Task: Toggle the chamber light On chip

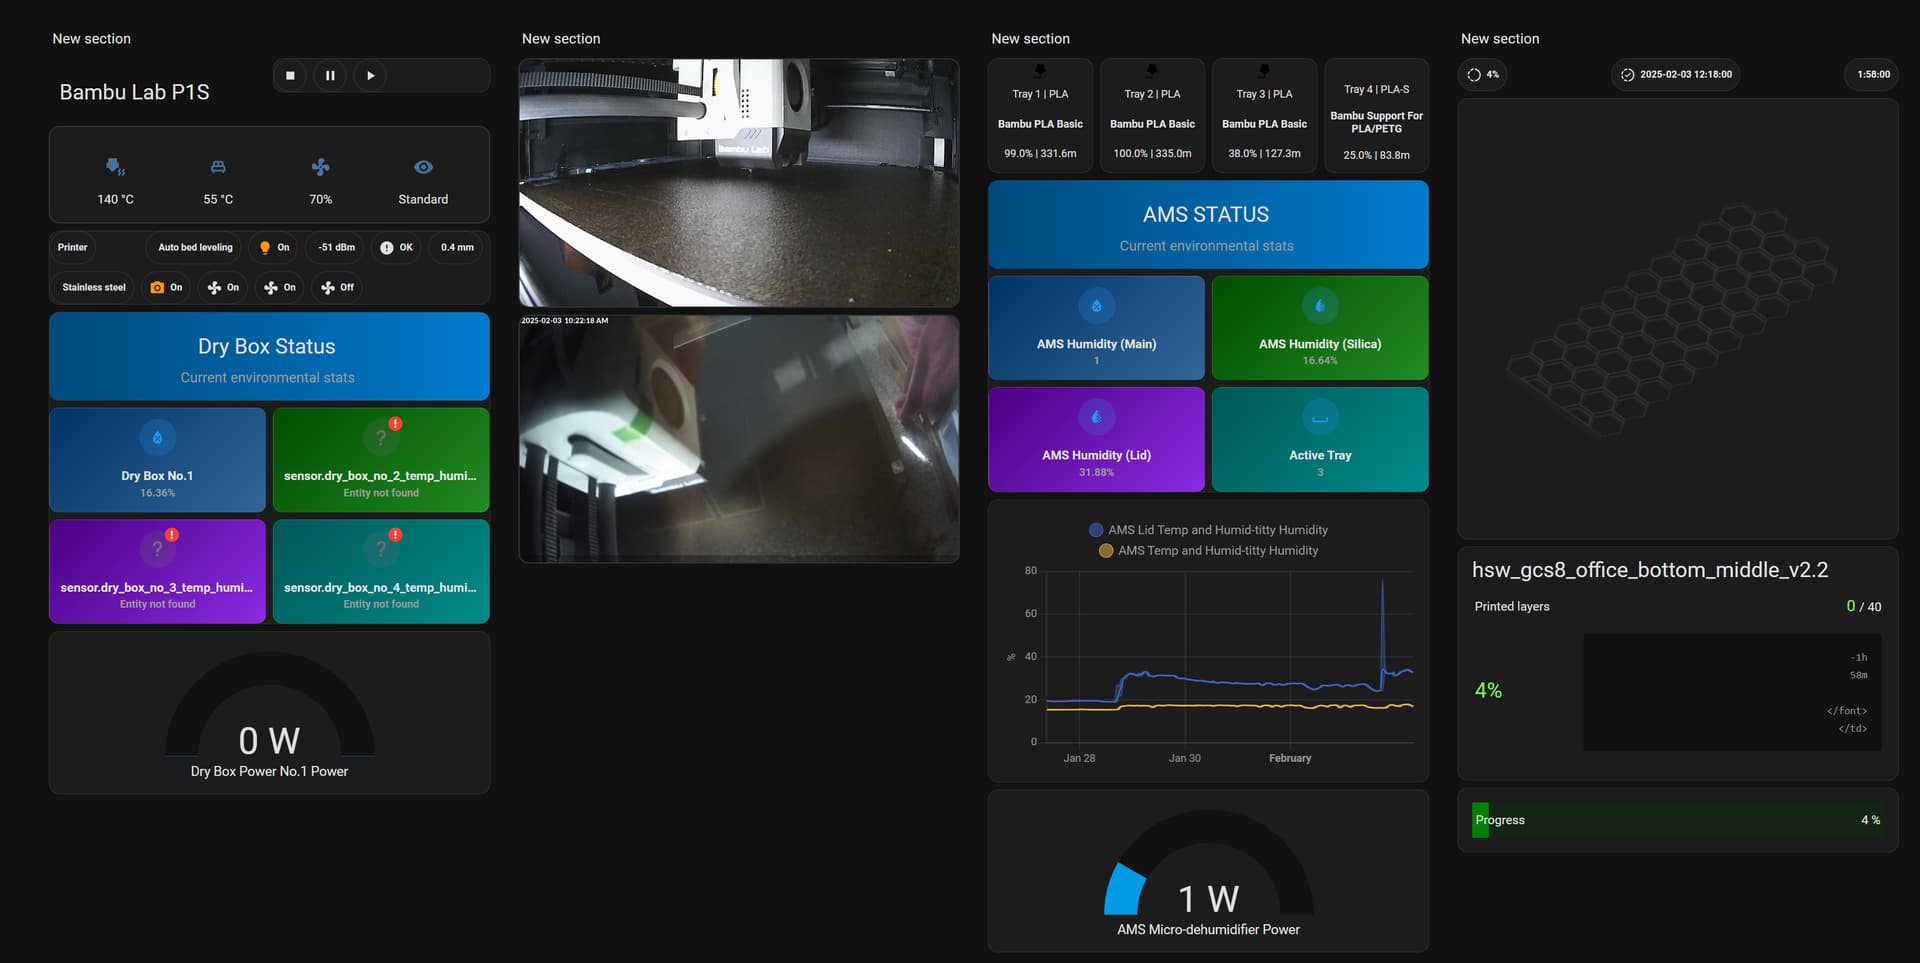Action: (x=273, y=247)
